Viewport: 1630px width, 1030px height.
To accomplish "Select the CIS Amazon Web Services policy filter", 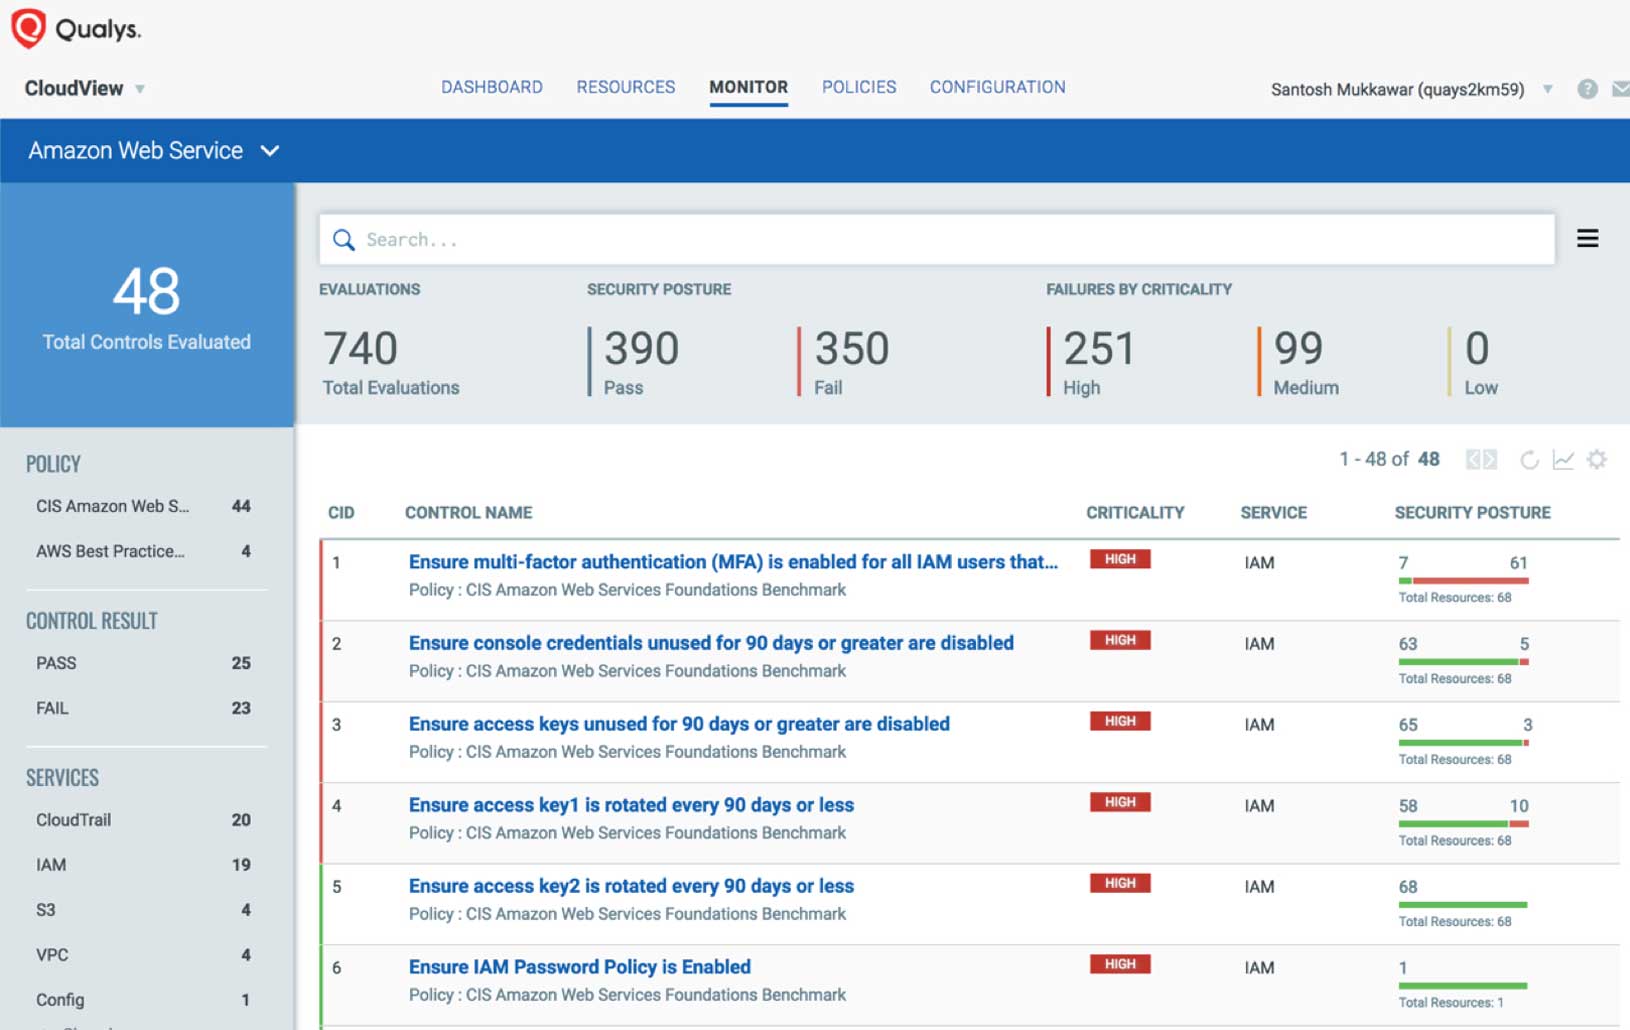I will [112, 506].
